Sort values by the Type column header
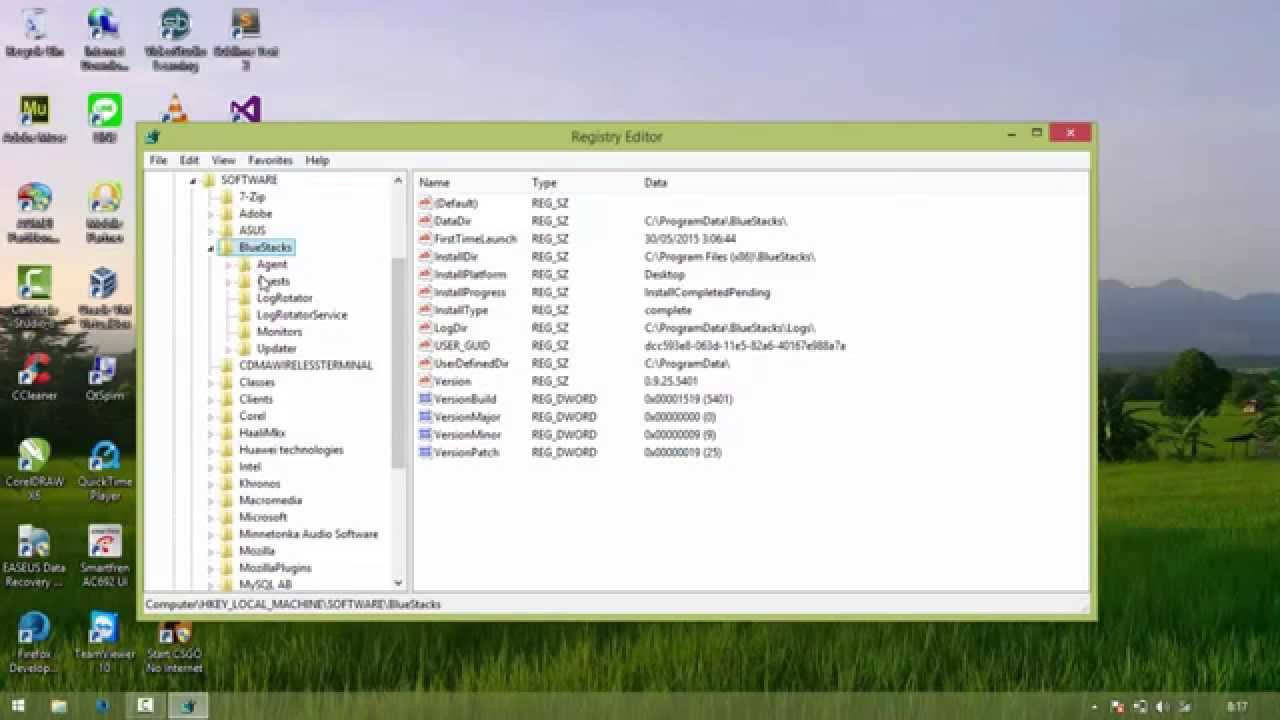1280x720 pixels. tap(584, 183)
